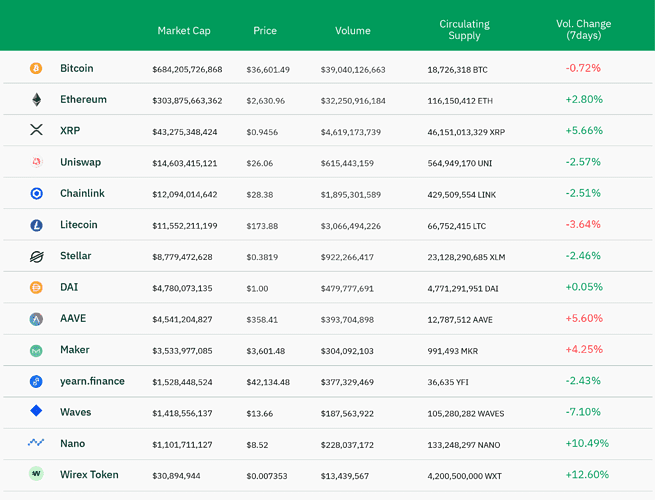
Task: Select Chainlink volume $1,895,301,589
Action: coord(350,195)
